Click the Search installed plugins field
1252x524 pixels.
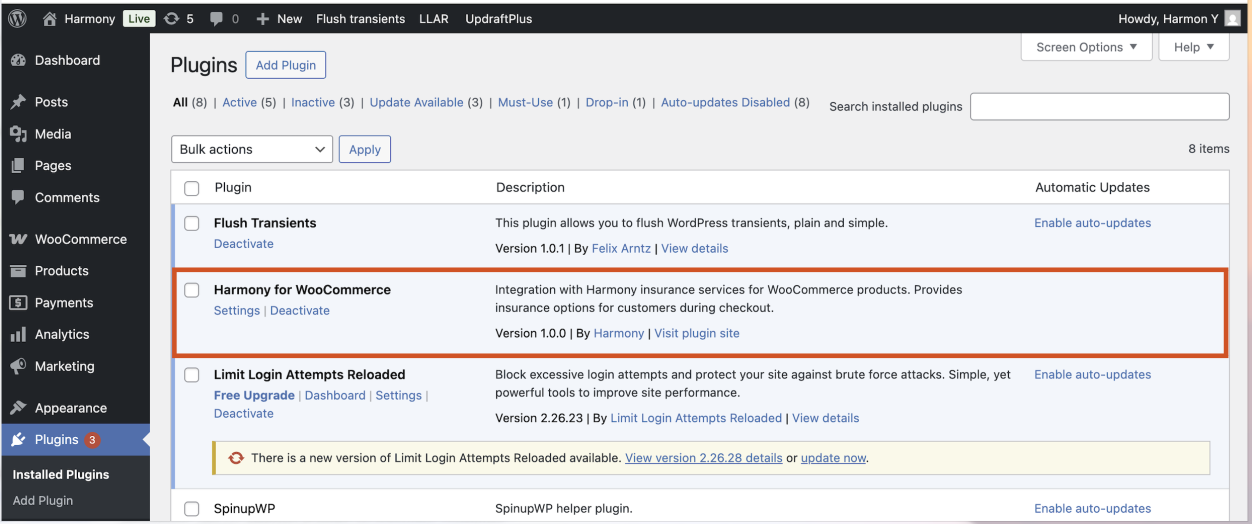[1099, 106]
